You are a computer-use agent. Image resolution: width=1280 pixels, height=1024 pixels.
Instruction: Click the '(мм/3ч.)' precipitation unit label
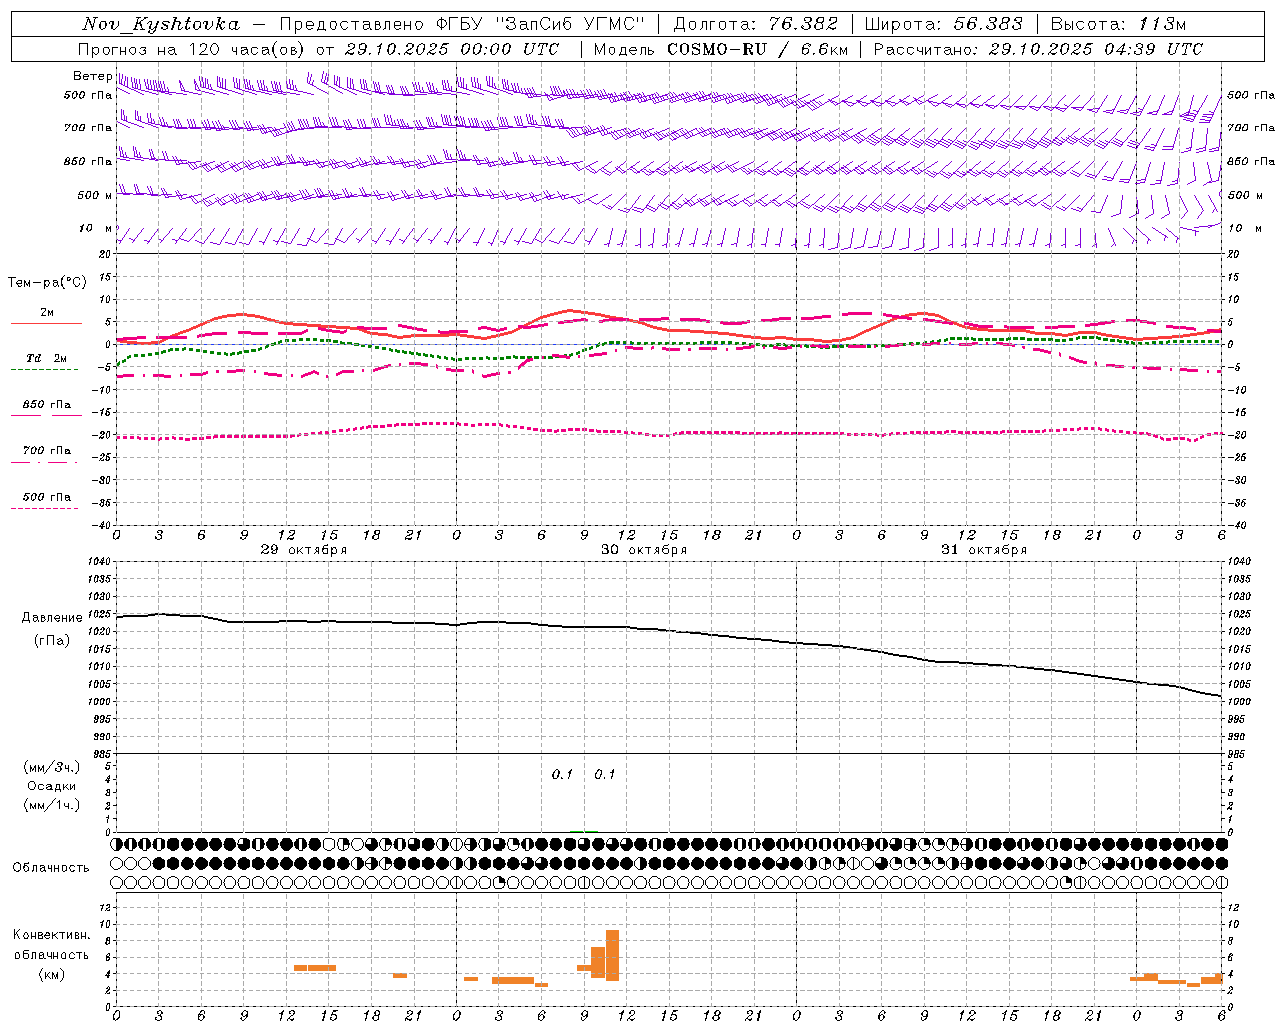52,767
